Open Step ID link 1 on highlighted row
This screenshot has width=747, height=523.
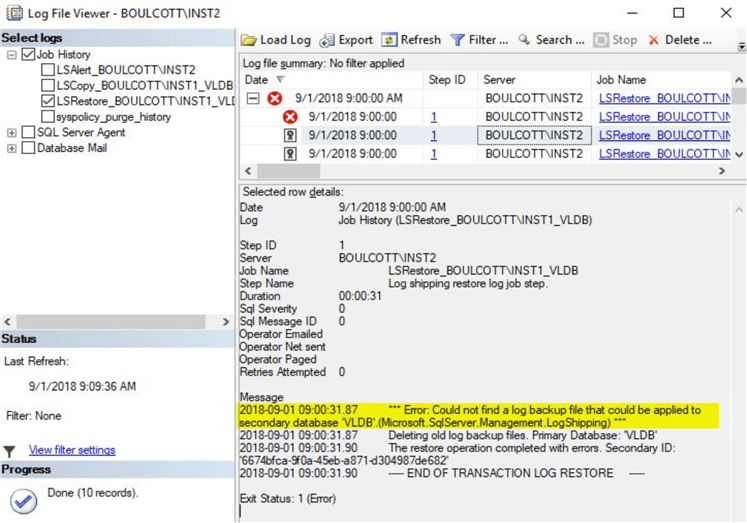(434, 136)
